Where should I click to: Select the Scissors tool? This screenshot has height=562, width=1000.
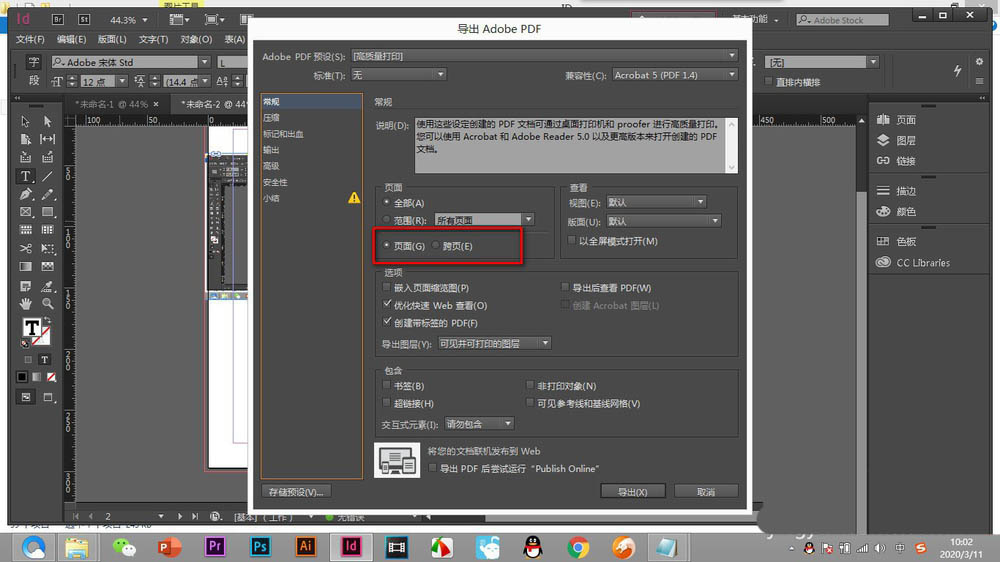(x=26, y=248)
